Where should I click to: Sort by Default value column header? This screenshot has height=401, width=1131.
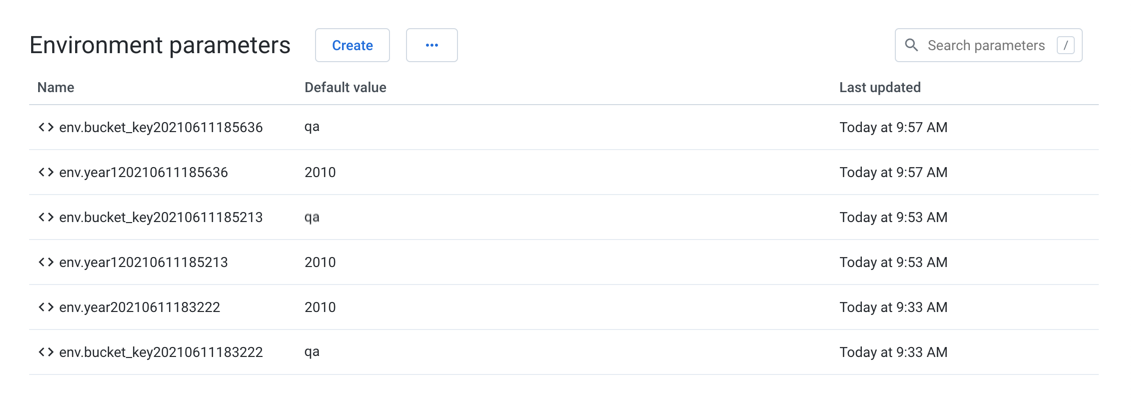345,87
